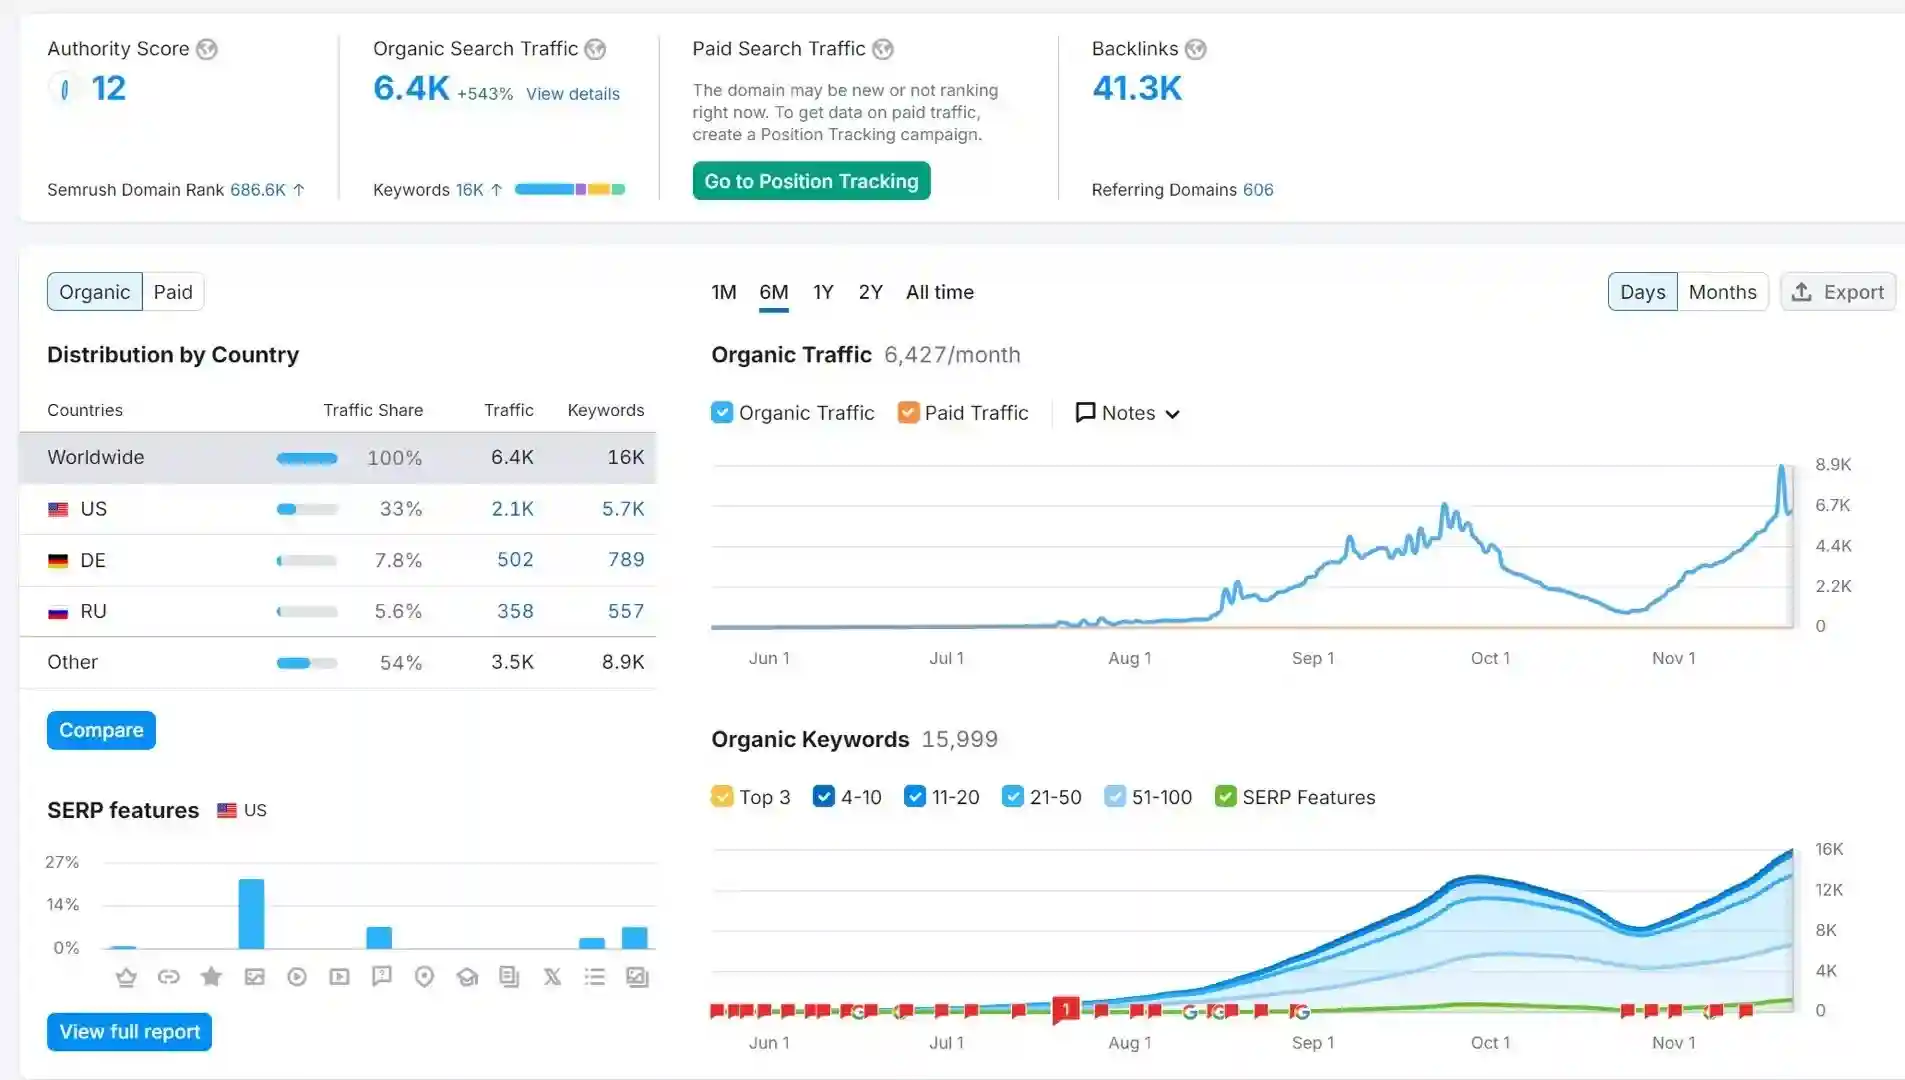Viewport: 1905px width, 1080px height.
Task: Click the question bubble SERP feature icon
Action: click(381, 976)
